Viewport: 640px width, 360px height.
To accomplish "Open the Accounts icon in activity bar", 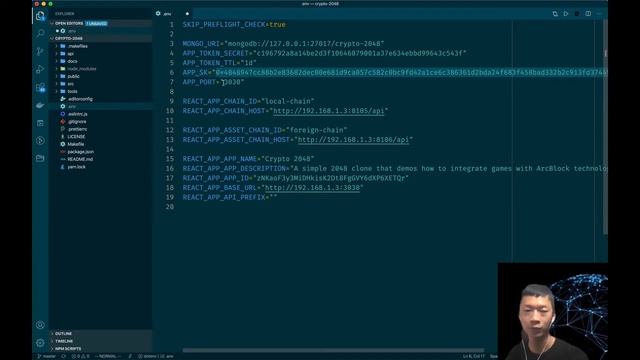I will click(x=40, y=325).
